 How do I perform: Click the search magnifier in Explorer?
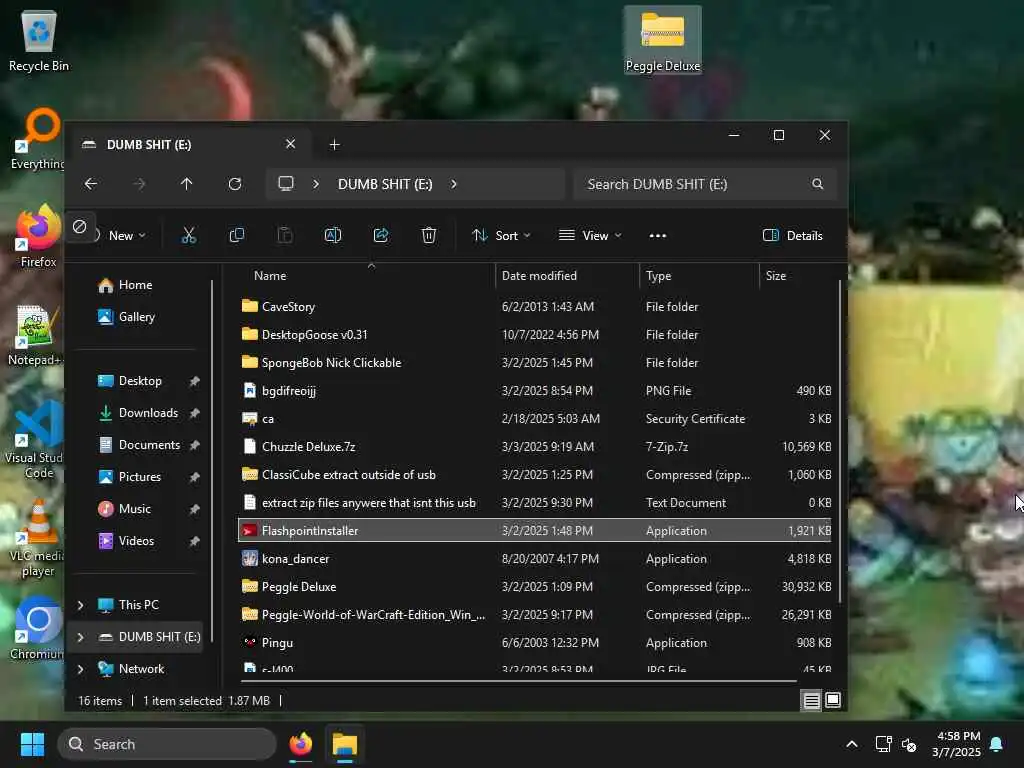tap(817, 184)
